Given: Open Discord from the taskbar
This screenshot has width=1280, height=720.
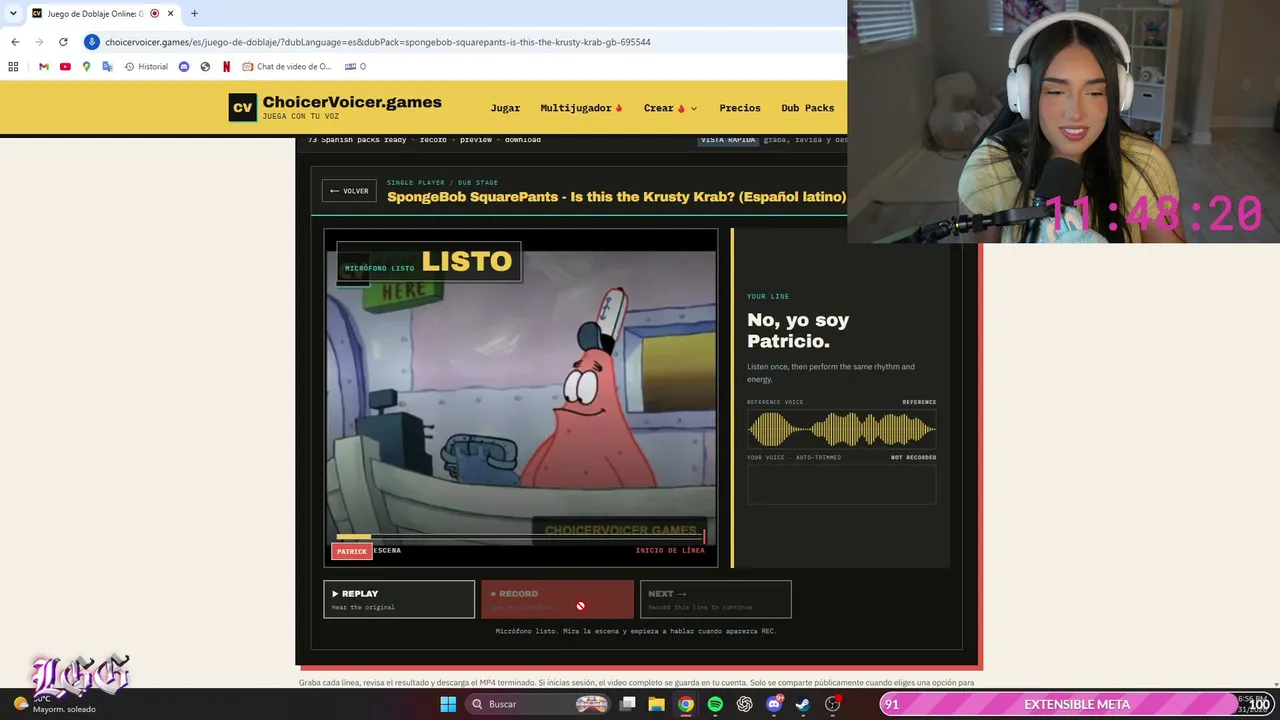Looking at the screenshot, I should [x=774, y=704].
